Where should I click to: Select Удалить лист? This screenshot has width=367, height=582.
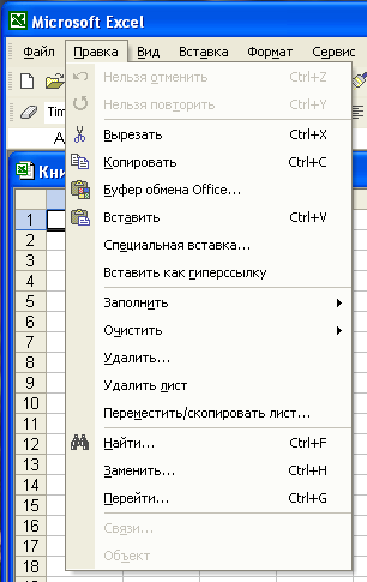click(x=209, y=386)
